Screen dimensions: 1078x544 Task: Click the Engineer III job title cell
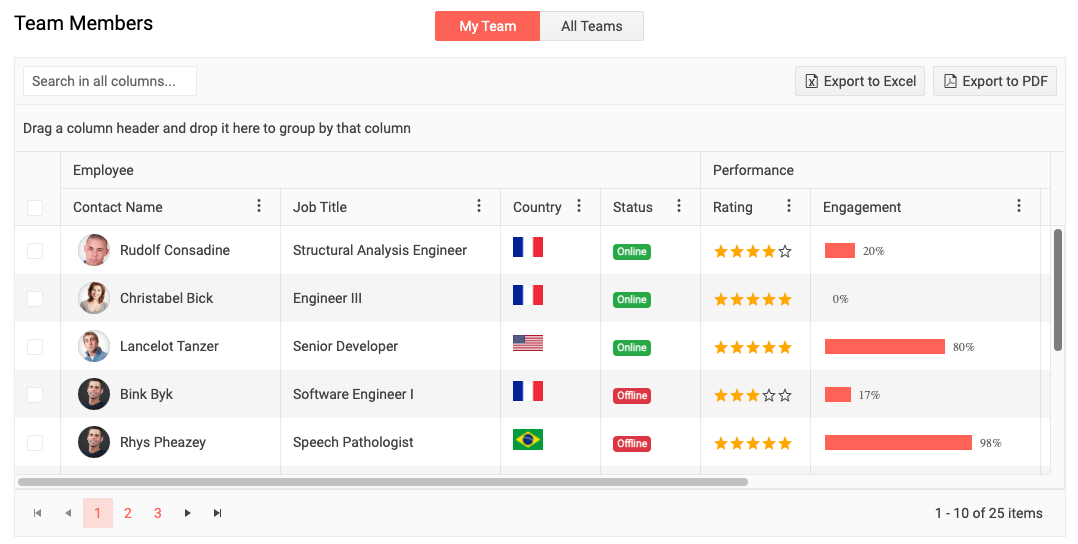point(390,298)
